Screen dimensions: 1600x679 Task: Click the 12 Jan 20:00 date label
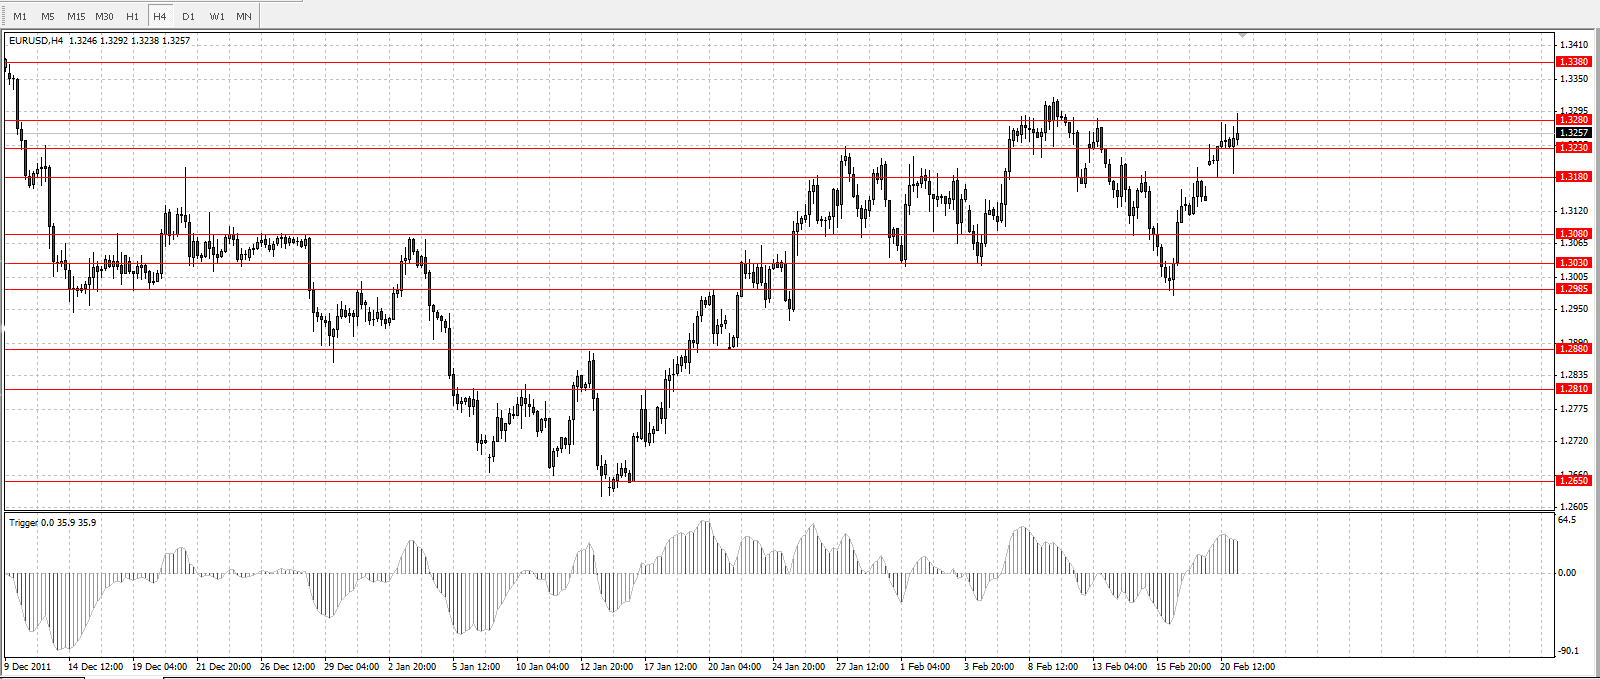point(607,666)
